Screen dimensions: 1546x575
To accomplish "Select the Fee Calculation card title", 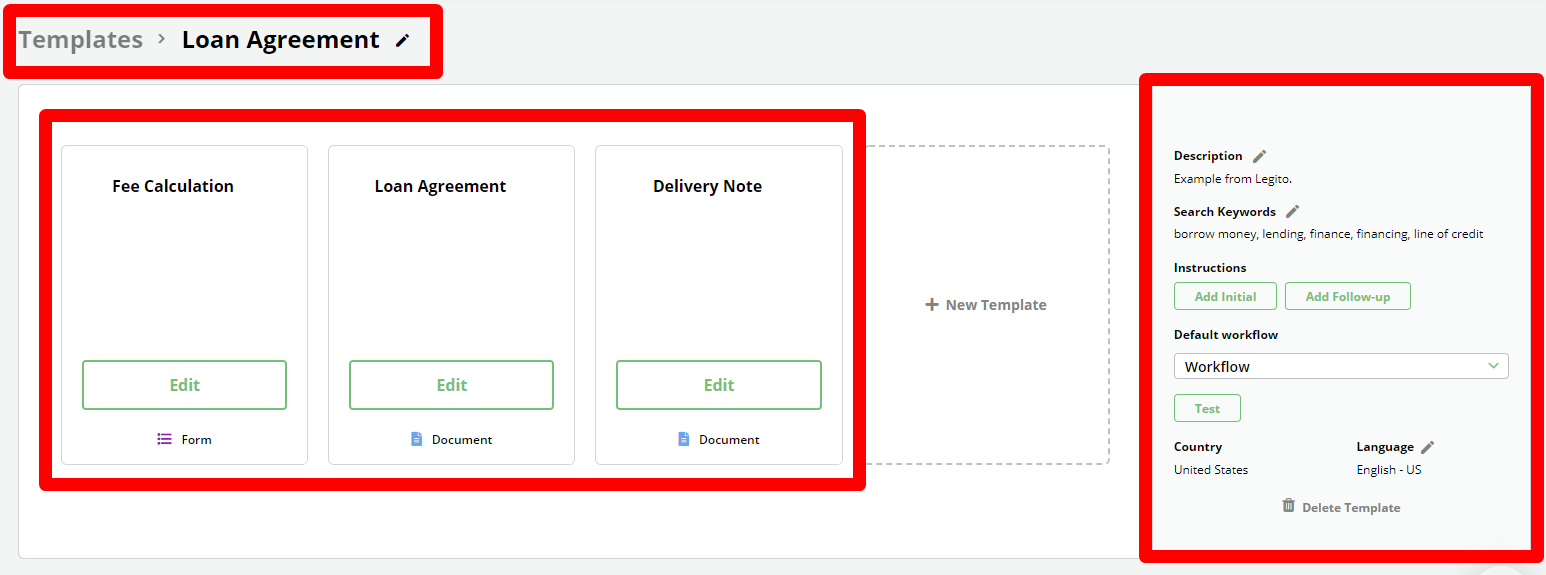I will (173, 186).
